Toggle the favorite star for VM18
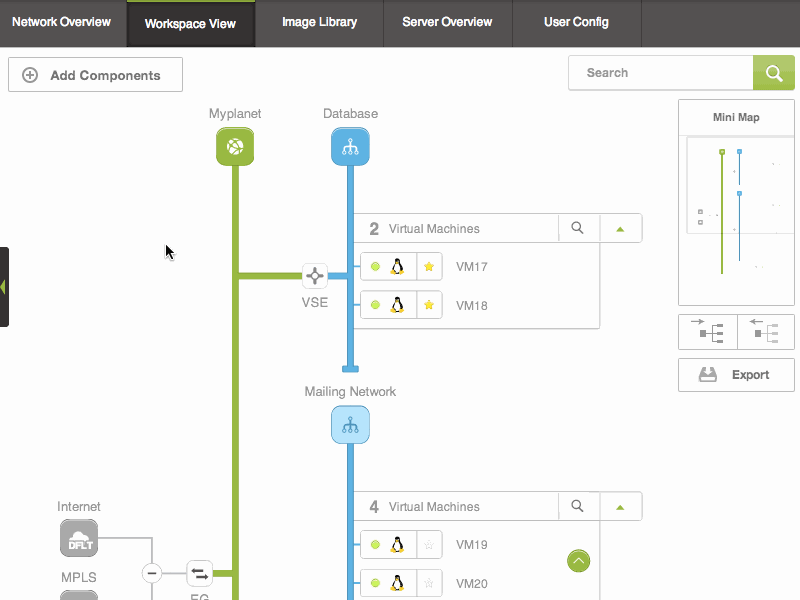This screenshot has height=600, width=800. click(429, 305)
